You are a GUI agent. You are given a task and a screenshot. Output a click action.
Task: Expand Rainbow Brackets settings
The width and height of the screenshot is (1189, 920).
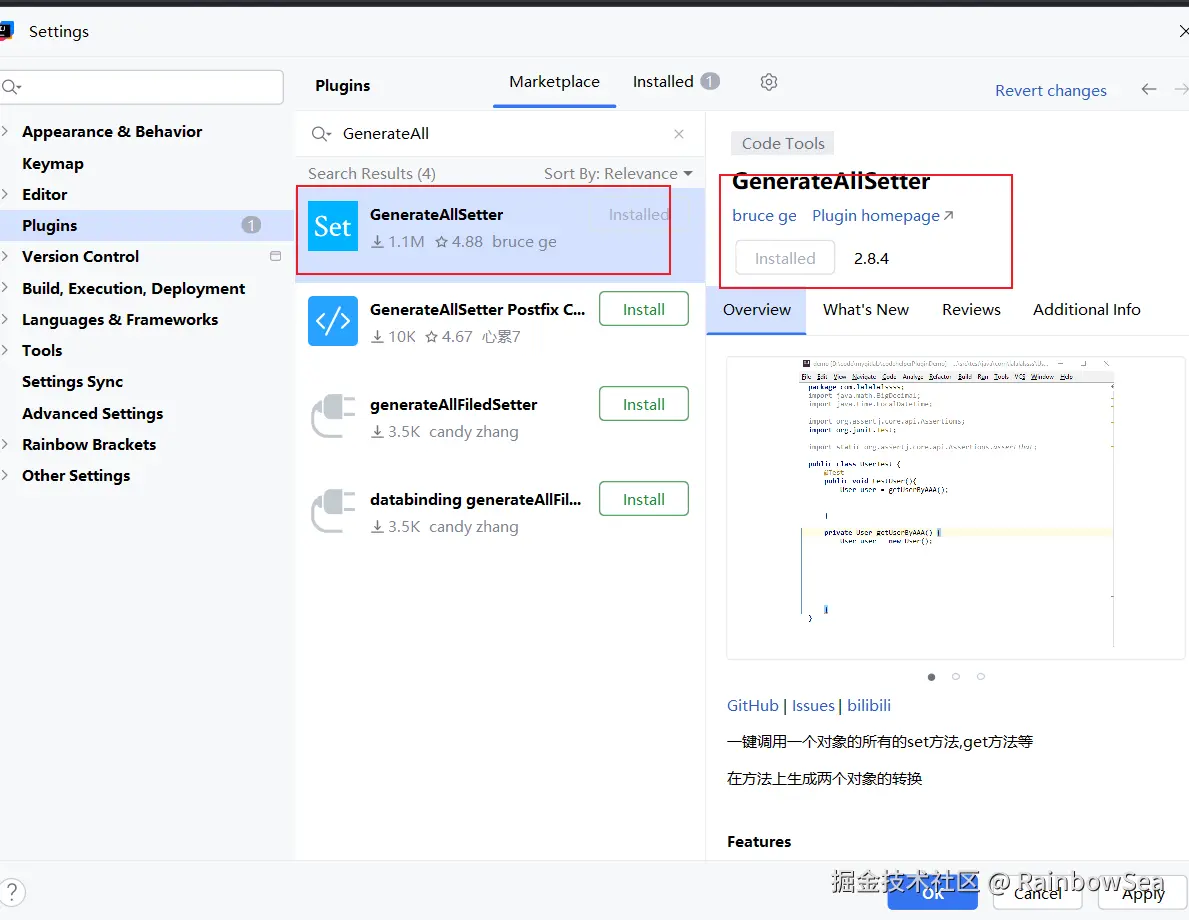point(5,444)
